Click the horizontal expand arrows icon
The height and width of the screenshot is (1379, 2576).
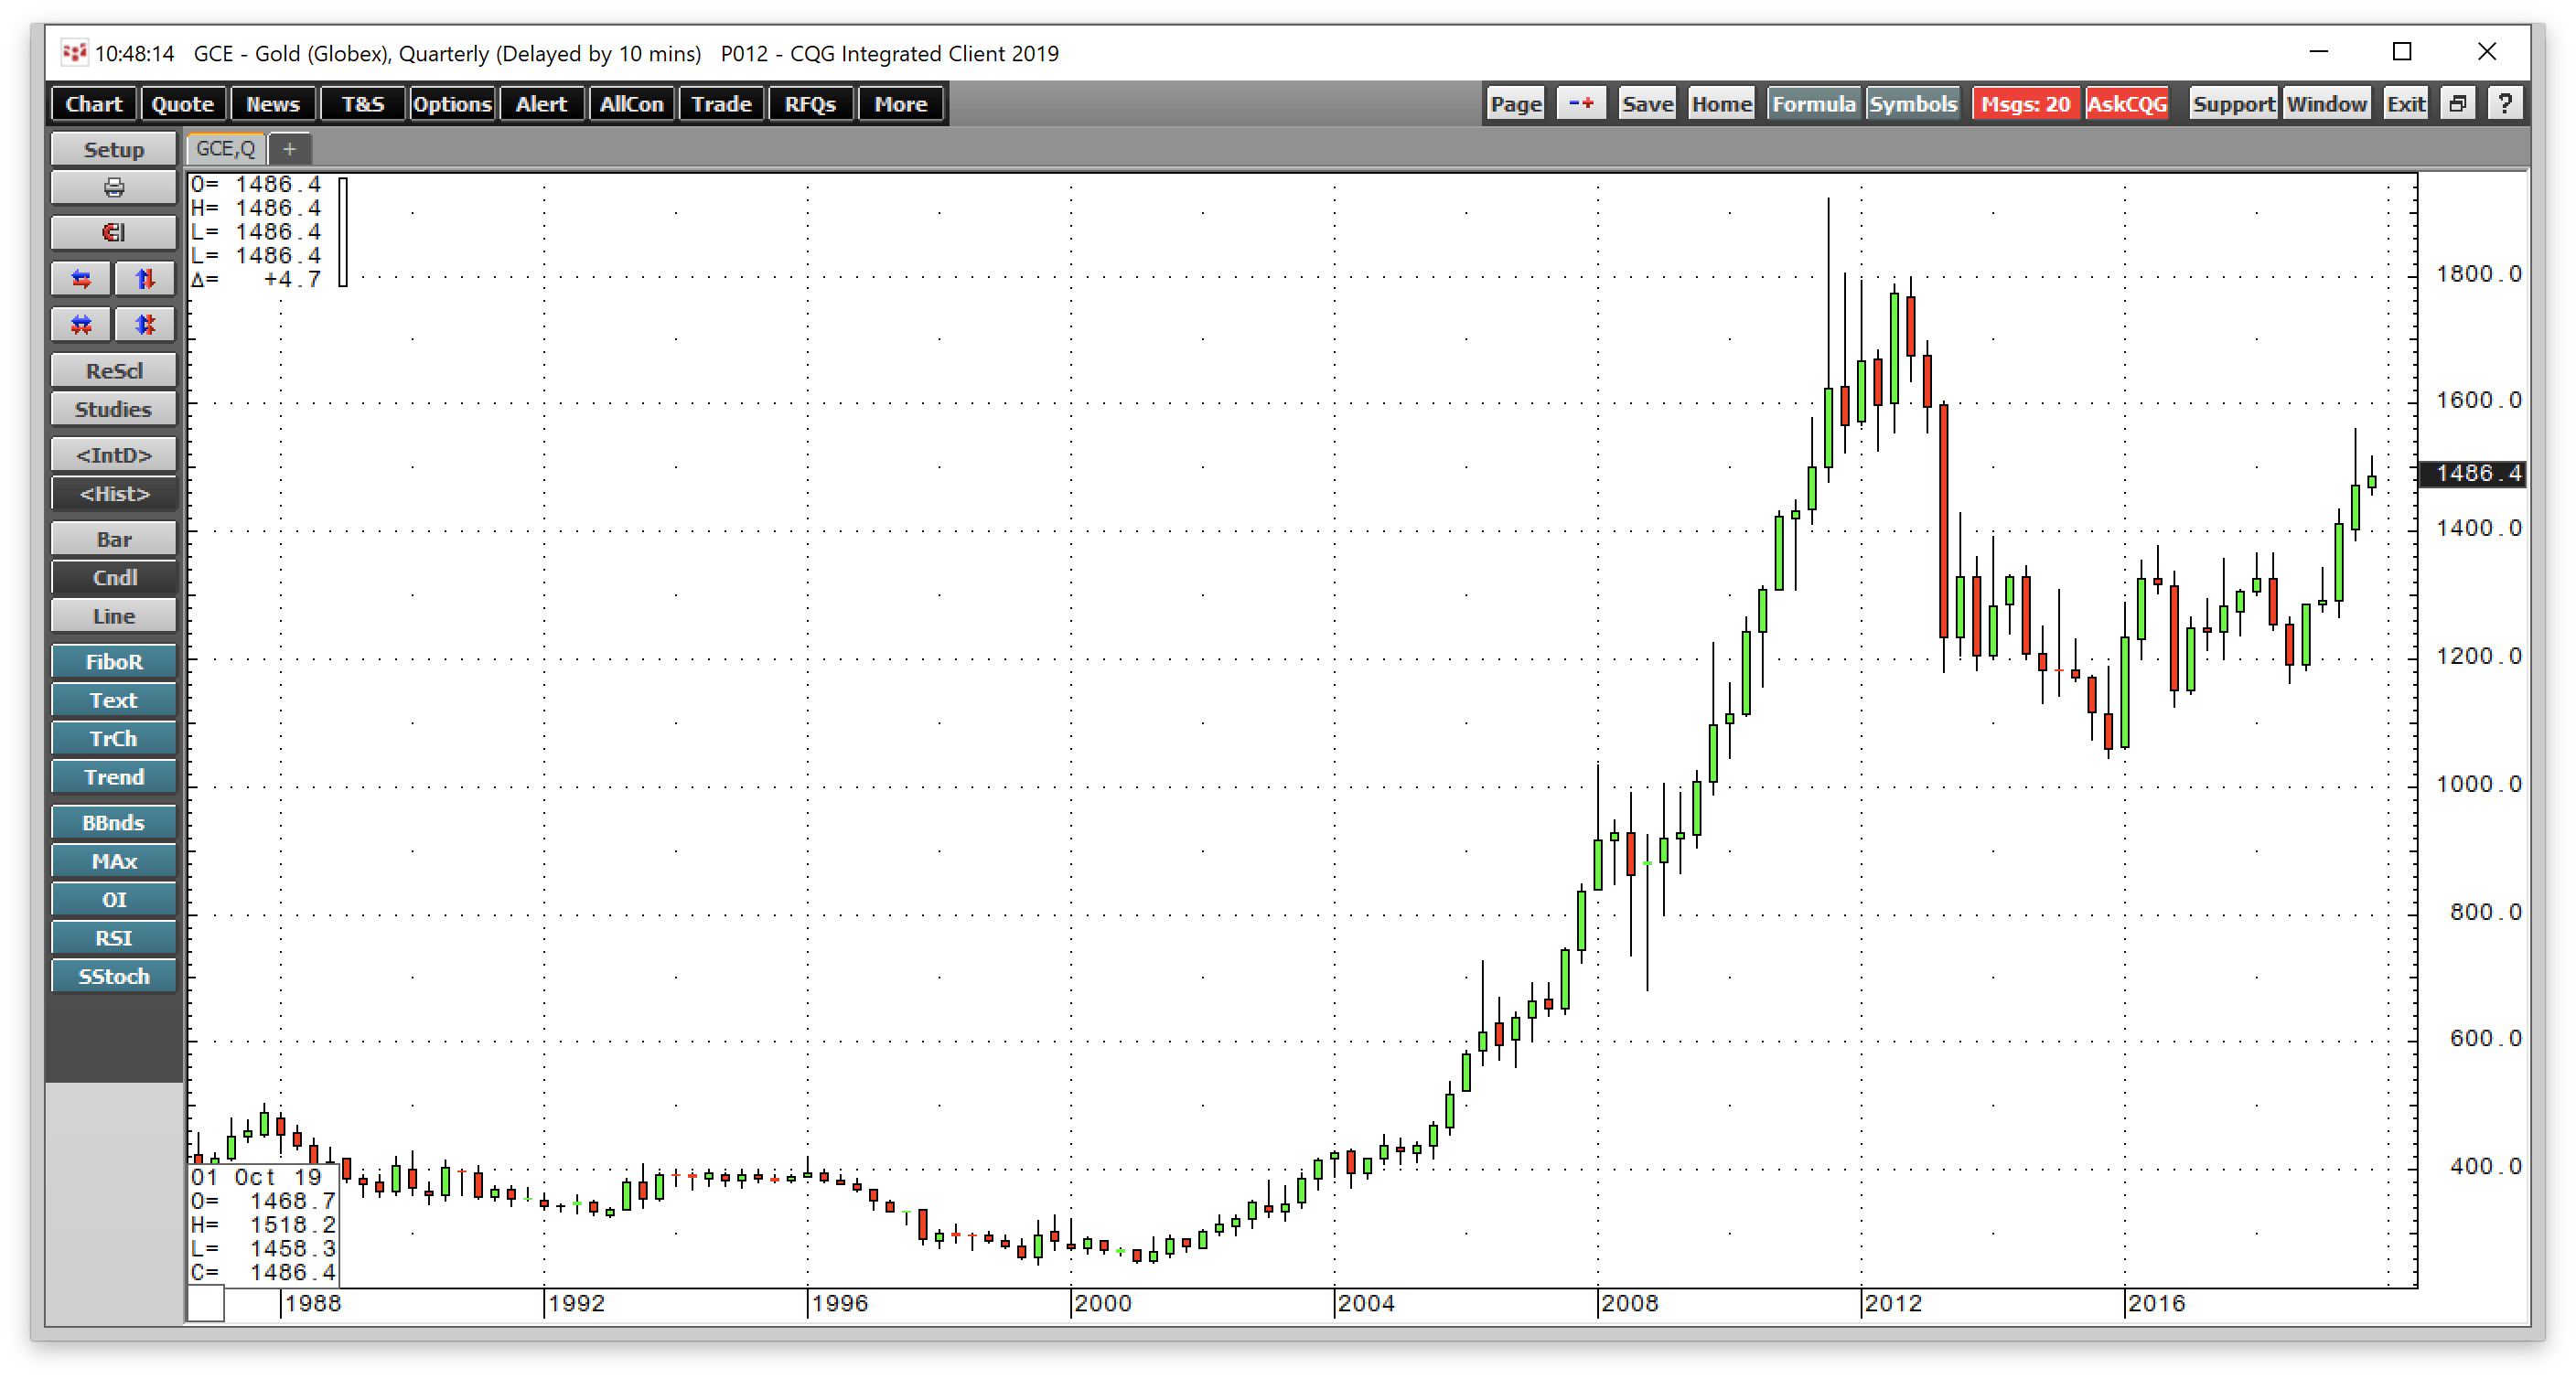82,279
